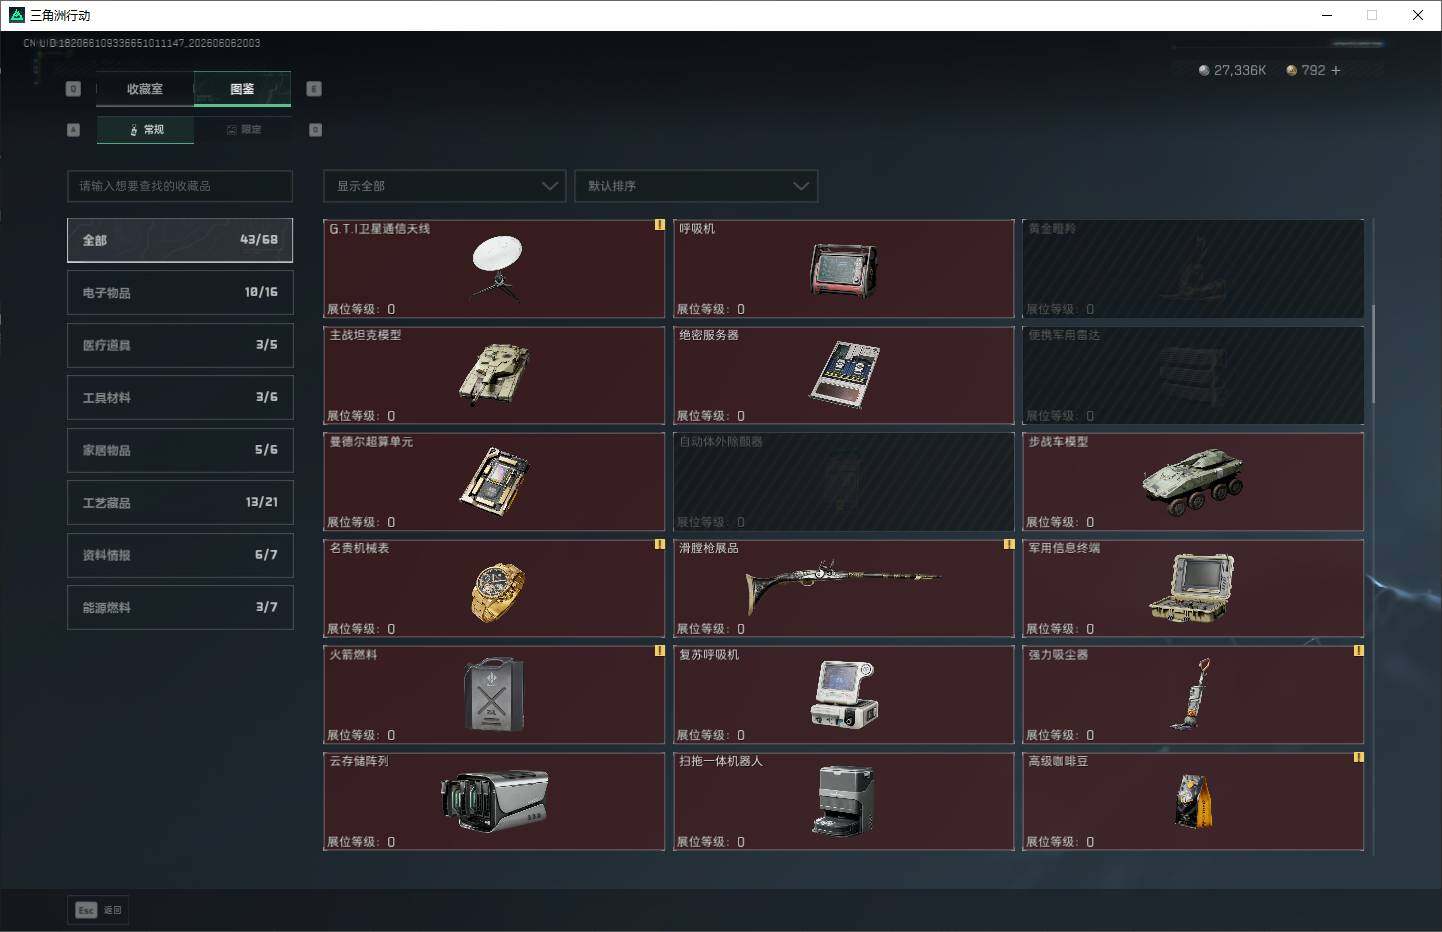Select the 强力吸尘器 vacuum cleaner item

pos(1193,695)
